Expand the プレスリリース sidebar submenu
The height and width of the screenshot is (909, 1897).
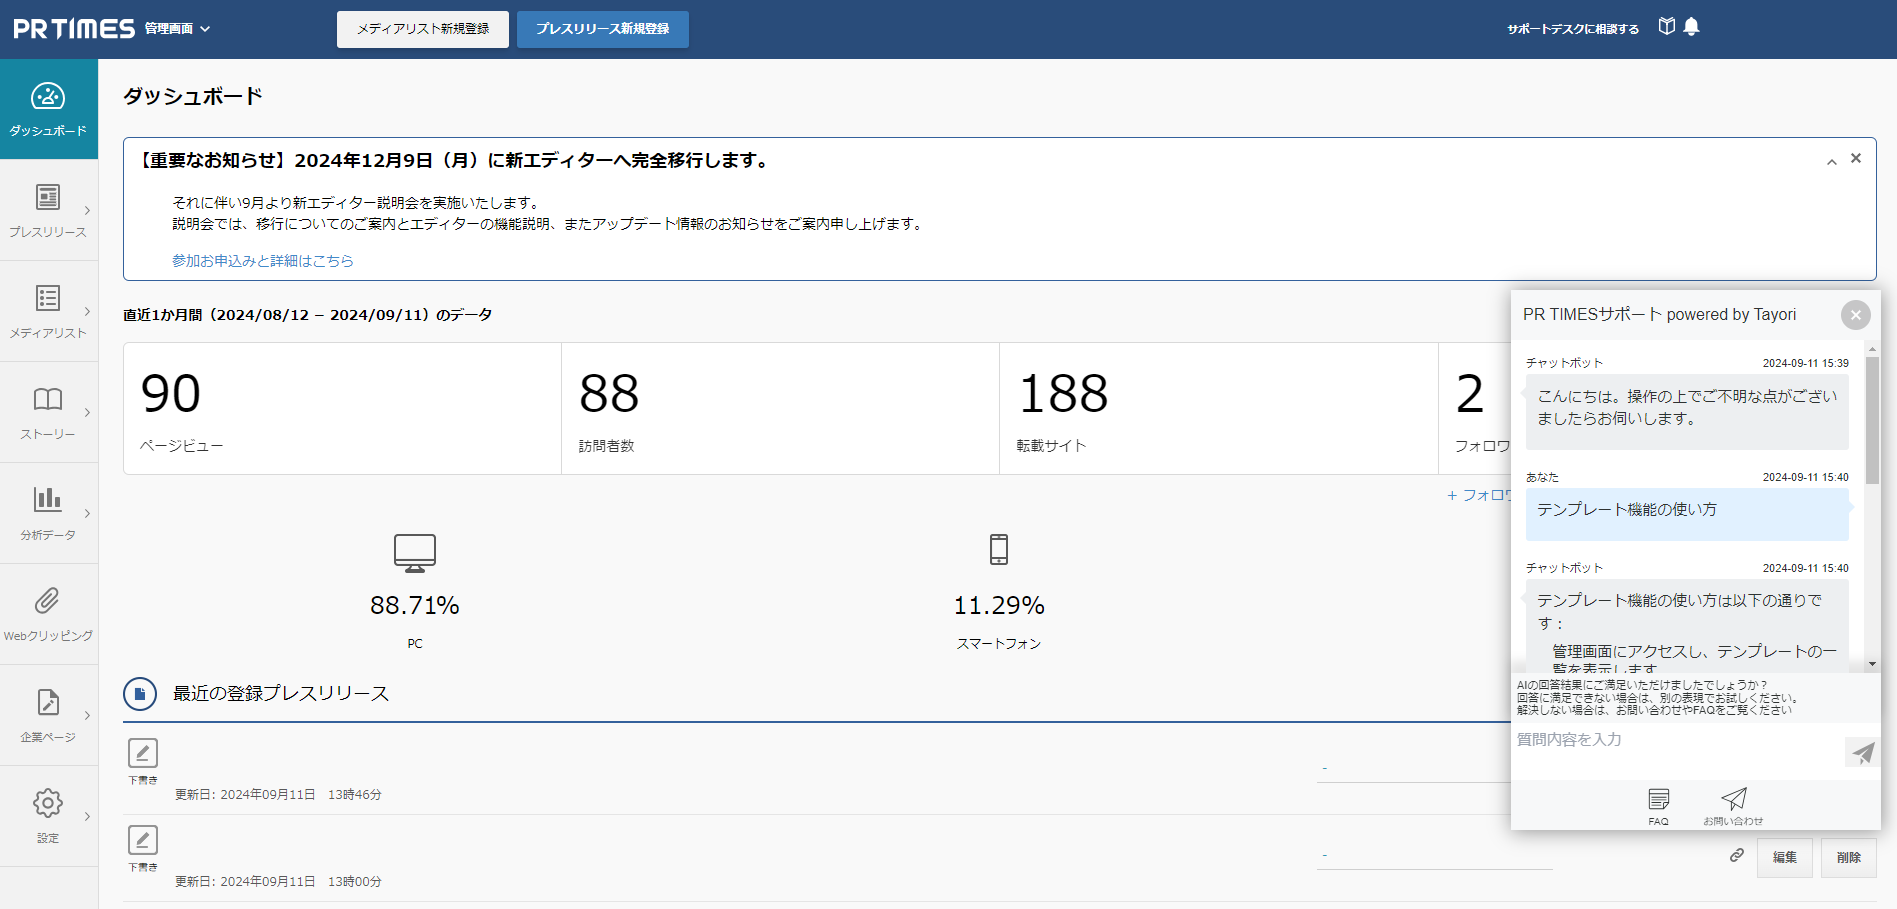point(87,210)
